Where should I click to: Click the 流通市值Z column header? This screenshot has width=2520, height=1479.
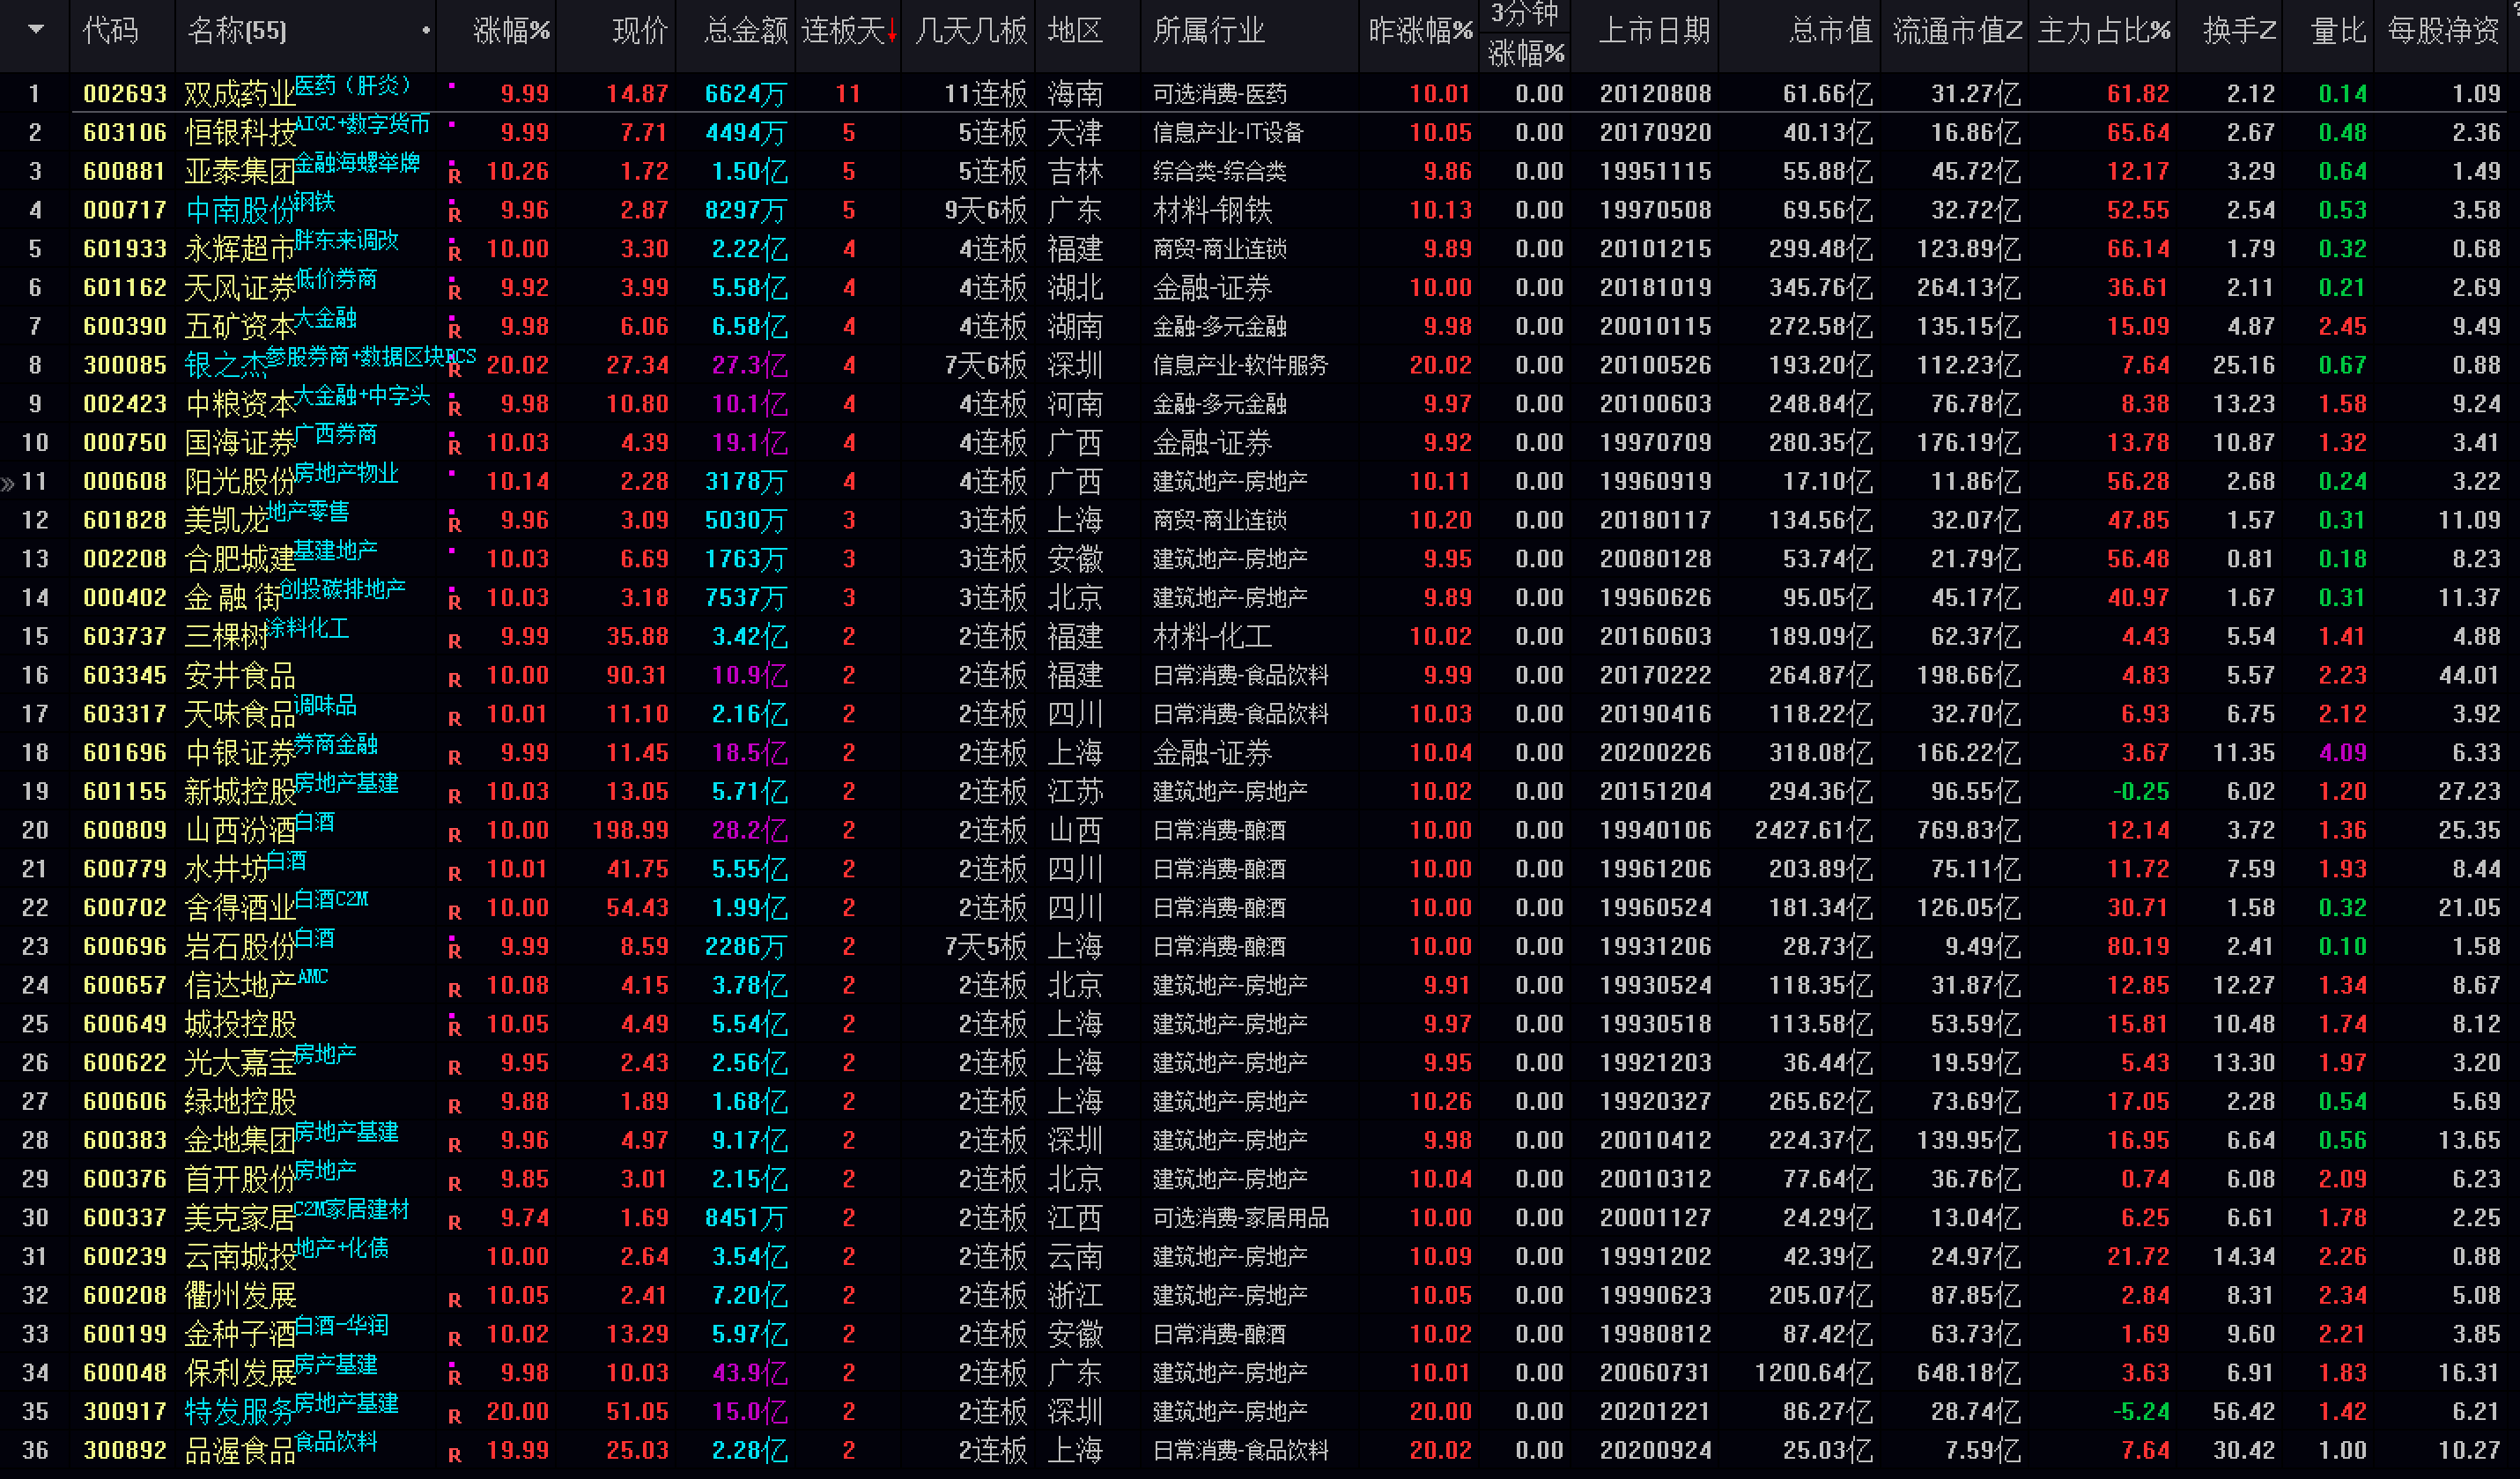click(1957, 31)
